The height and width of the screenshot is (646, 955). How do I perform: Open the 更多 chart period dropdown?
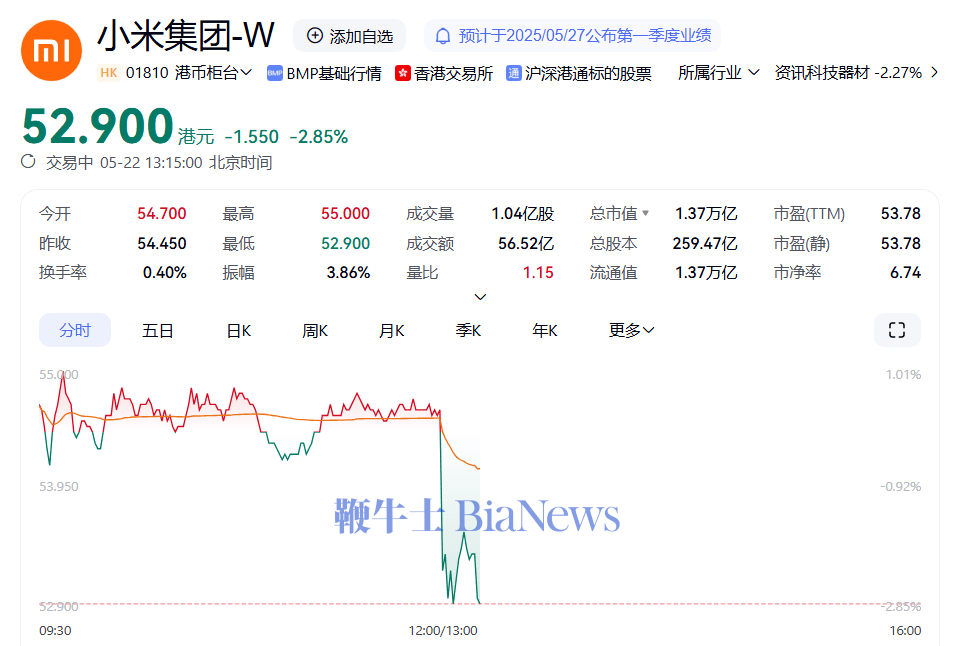coord(632,330)
